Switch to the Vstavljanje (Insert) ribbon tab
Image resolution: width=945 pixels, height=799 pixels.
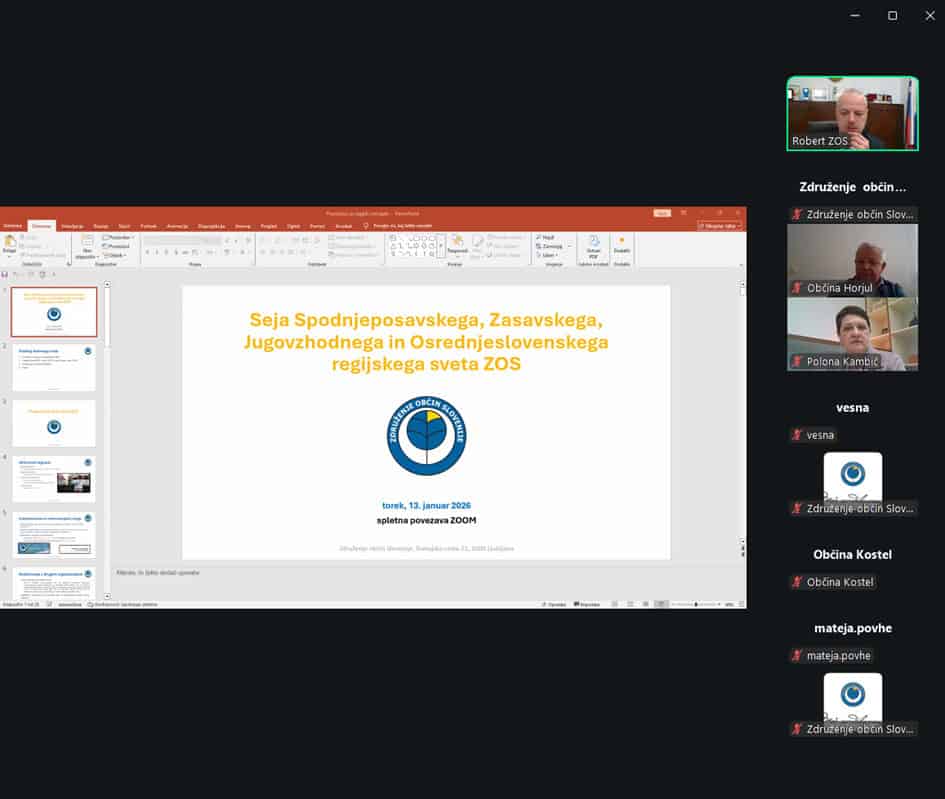pyautogui.click(x=72, y=226)
